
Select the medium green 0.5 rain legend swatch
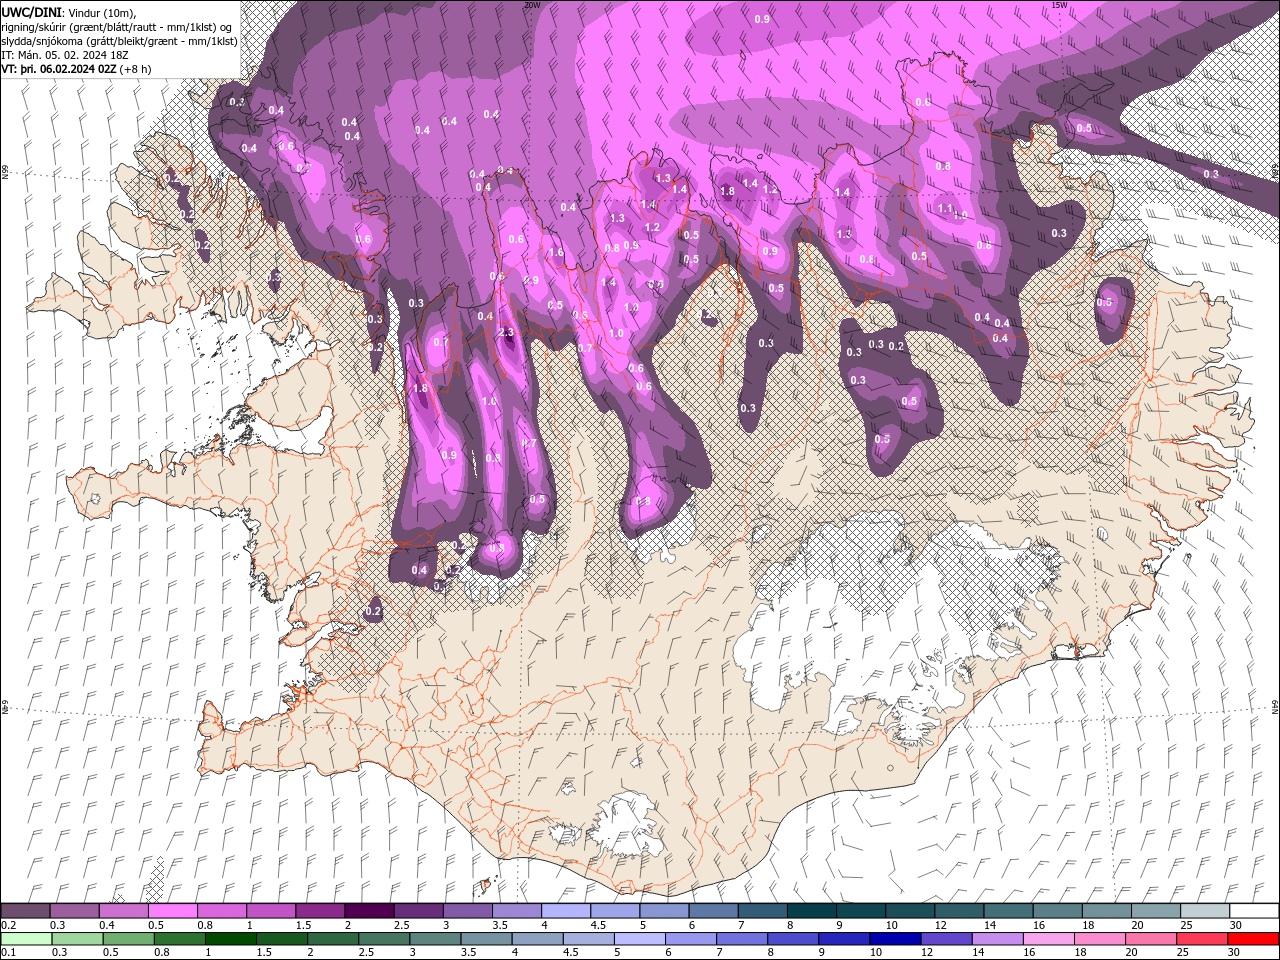129,939
